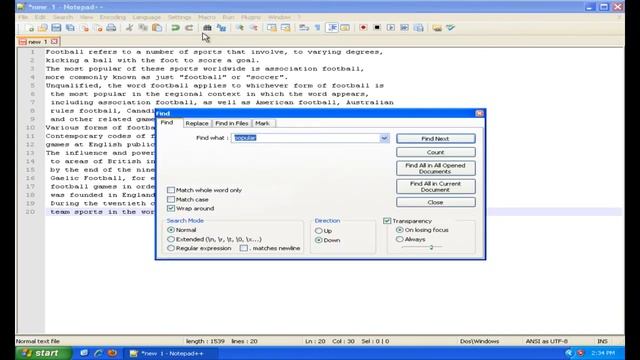Click the Find Next button
This screenshot has height=360, width=640.
pyautogui.click(x=436, y=139)
